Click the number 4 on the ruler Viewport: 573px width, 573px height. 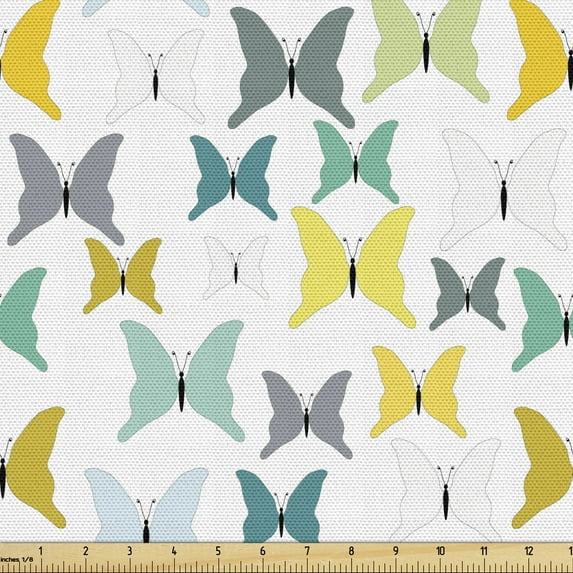pos(174,551)
